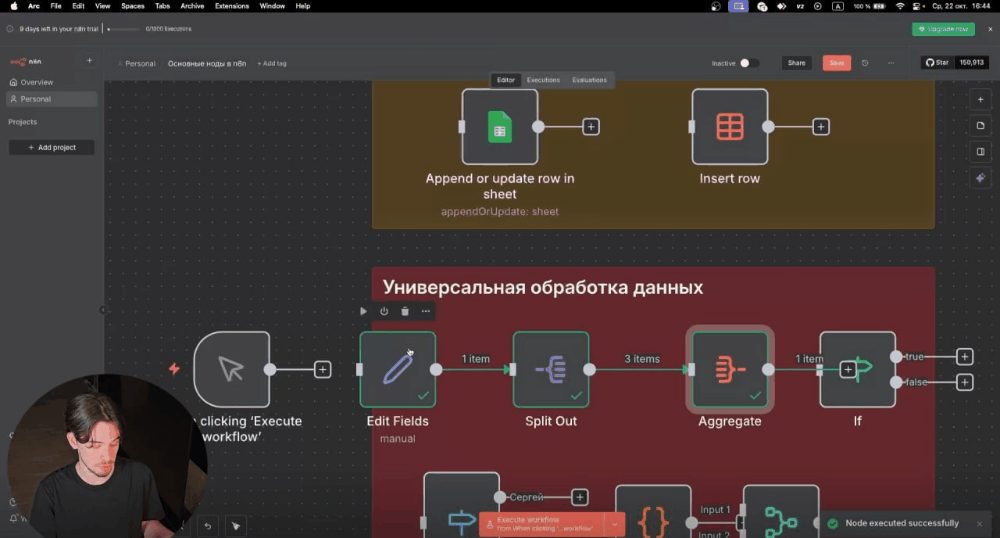The width and height of the screenshot is (1000, 538).
Task: Open the Overview sidebar item
Action: pyautogui.click(x=51, y=82)
